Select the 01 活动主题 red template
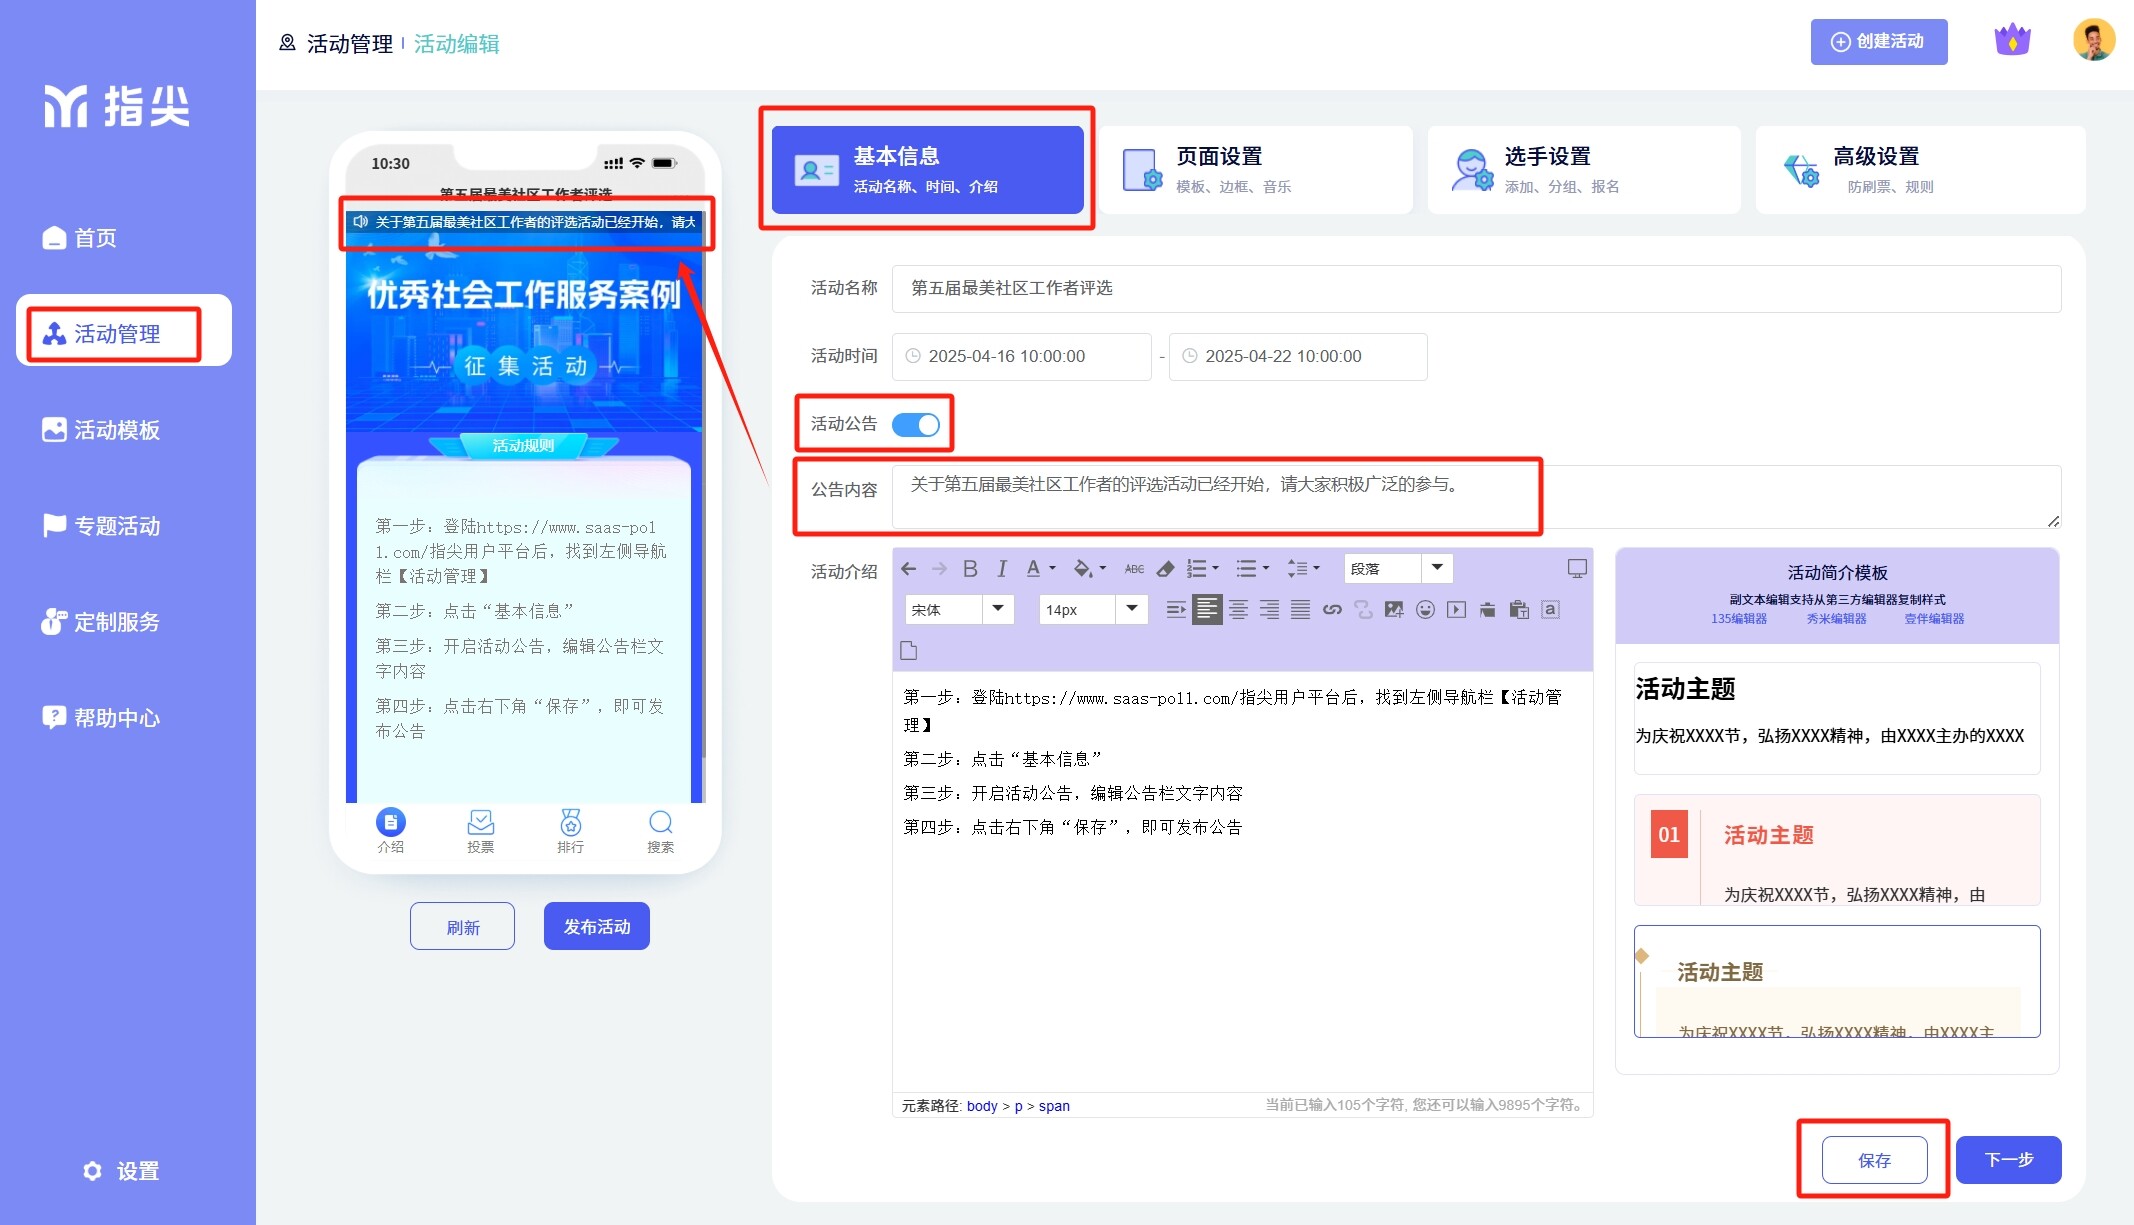Screen dimensions: 2134x1225 point(1836,850)
